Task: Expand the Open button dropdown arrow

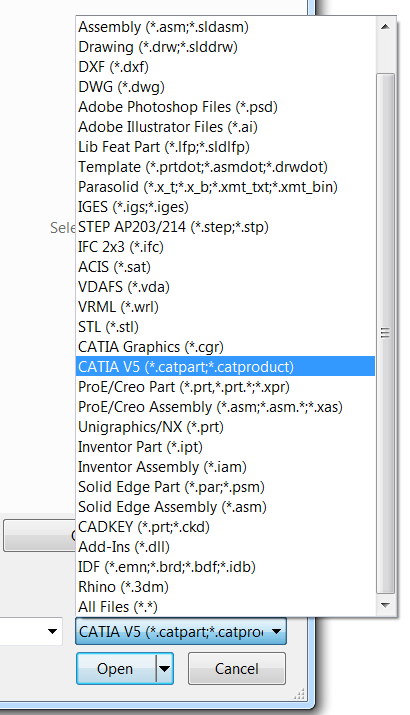Action: coord(165,669)
